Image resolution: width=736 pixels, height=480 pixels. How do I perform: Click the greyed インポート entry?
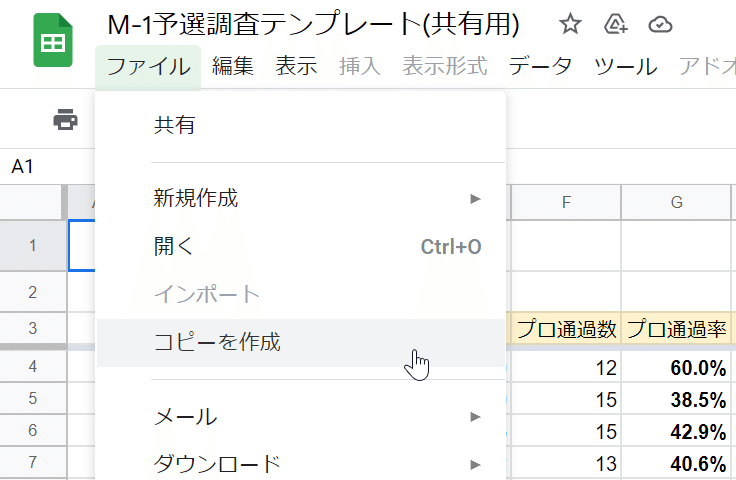[x=300, y=295]
